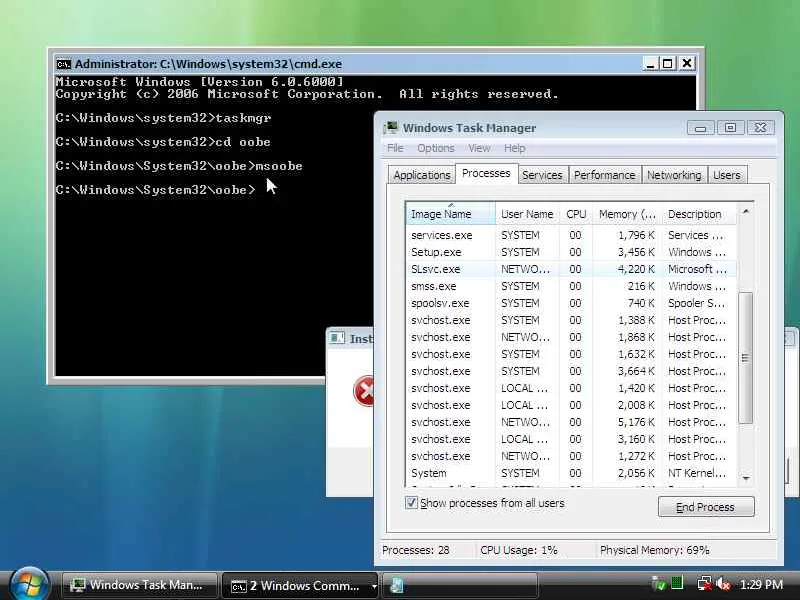Select the Setup.exe process row

point(571,252)
